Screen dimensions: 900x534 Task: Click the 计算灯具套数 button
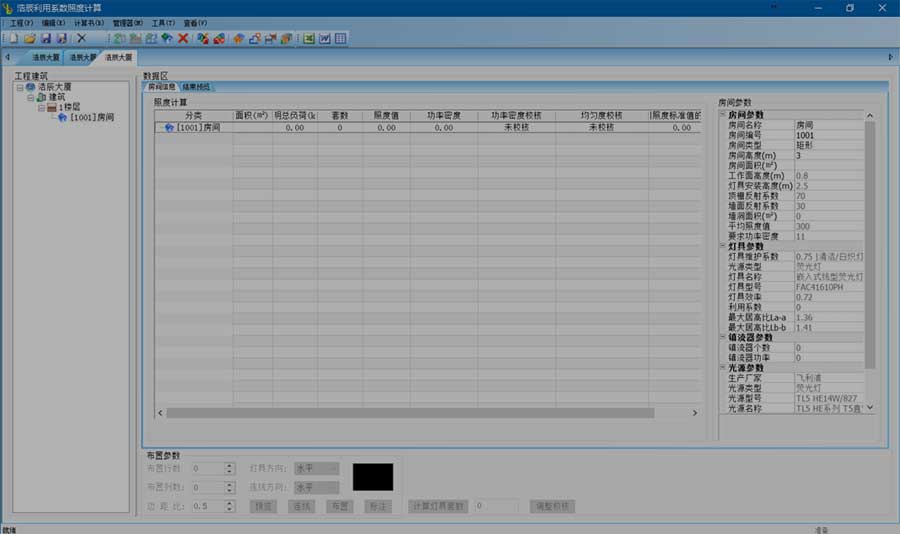point(439,506)
